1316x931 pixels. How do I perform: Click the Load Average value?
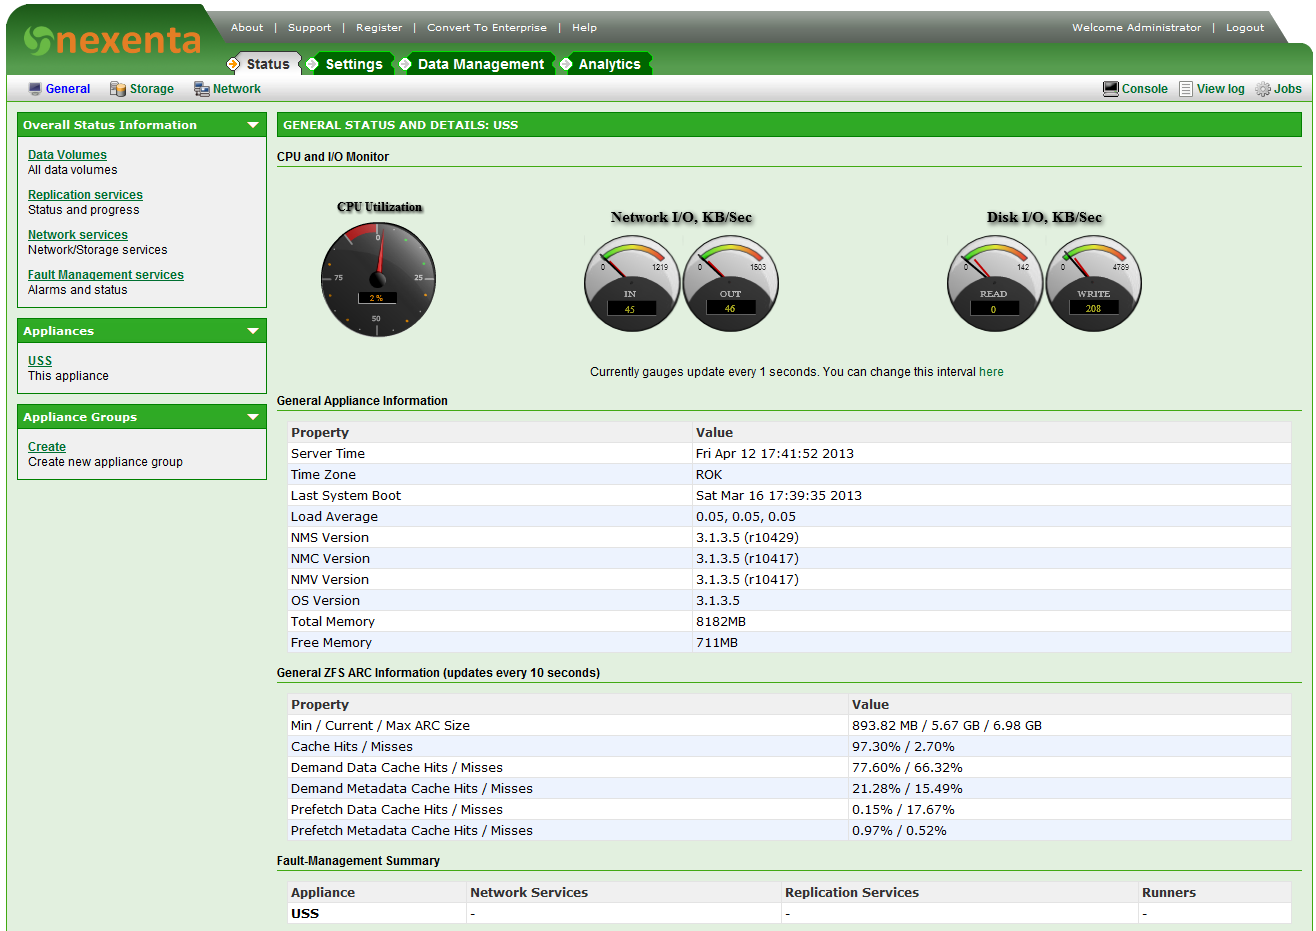pos(746,517)
